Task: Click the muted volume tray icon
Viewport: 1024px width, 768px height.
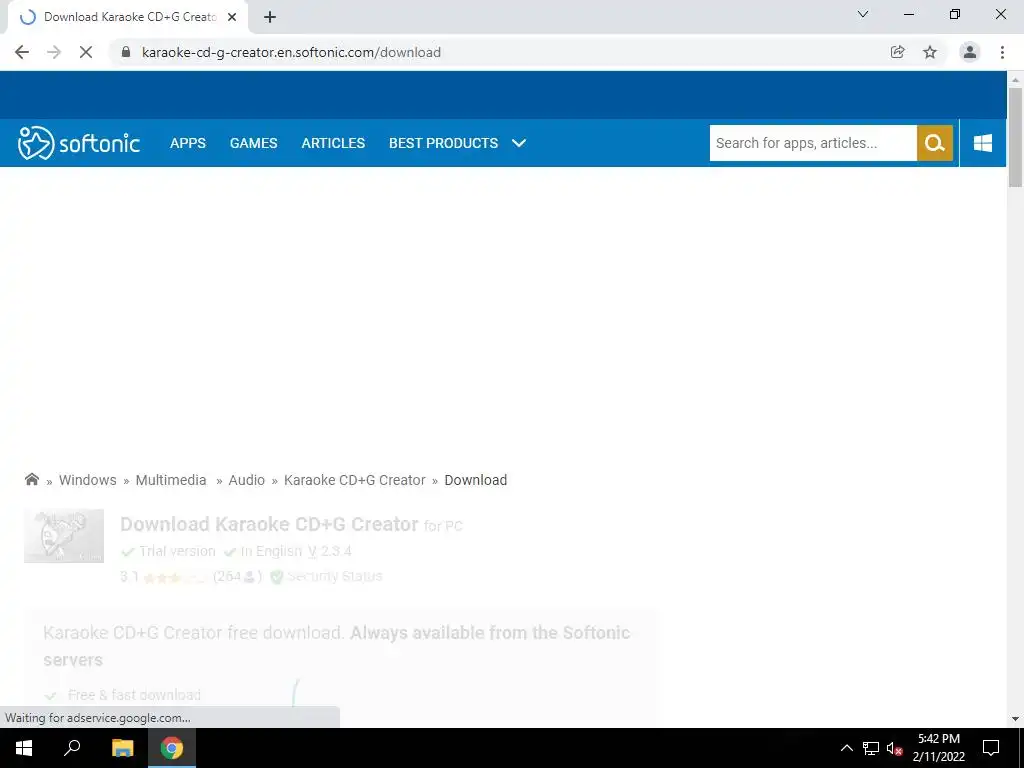Action: pyautogui.click(x=894, y=748)
